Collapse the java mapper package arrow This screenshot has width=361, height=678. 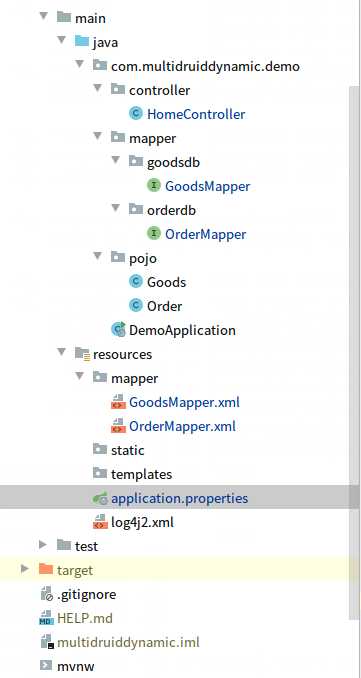coord(98,136)
